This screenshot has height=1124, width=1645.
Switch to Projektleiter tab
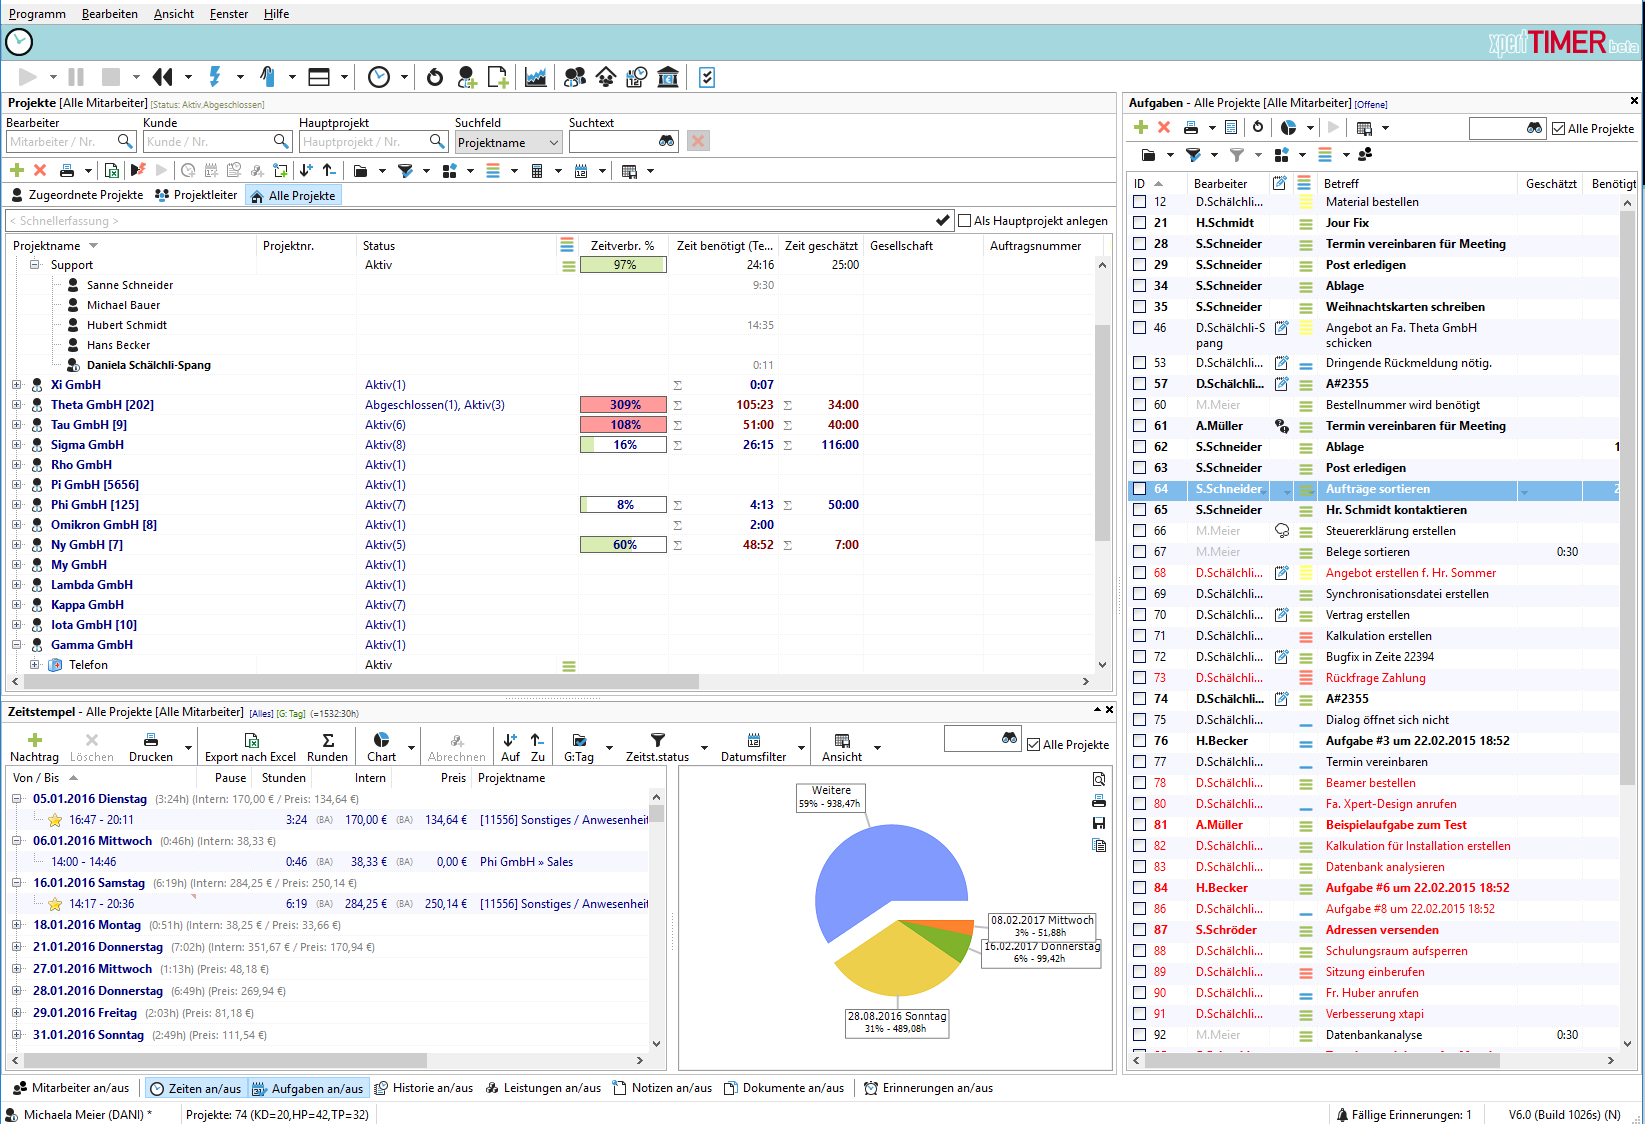pyautogui.click(x=196, y=195)
